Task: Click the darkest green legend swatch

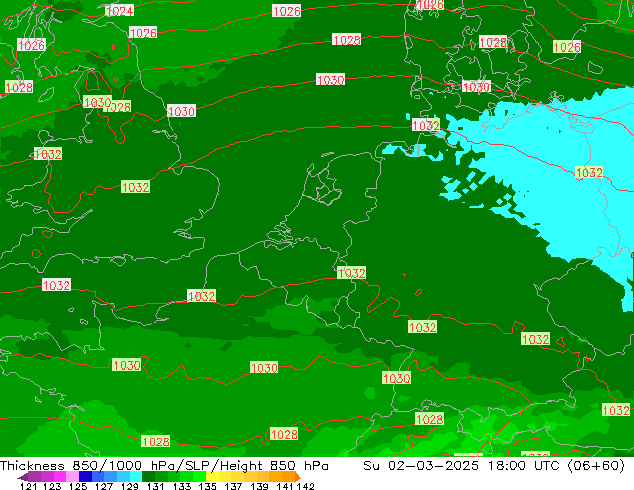Action: [x=148, y=476]
